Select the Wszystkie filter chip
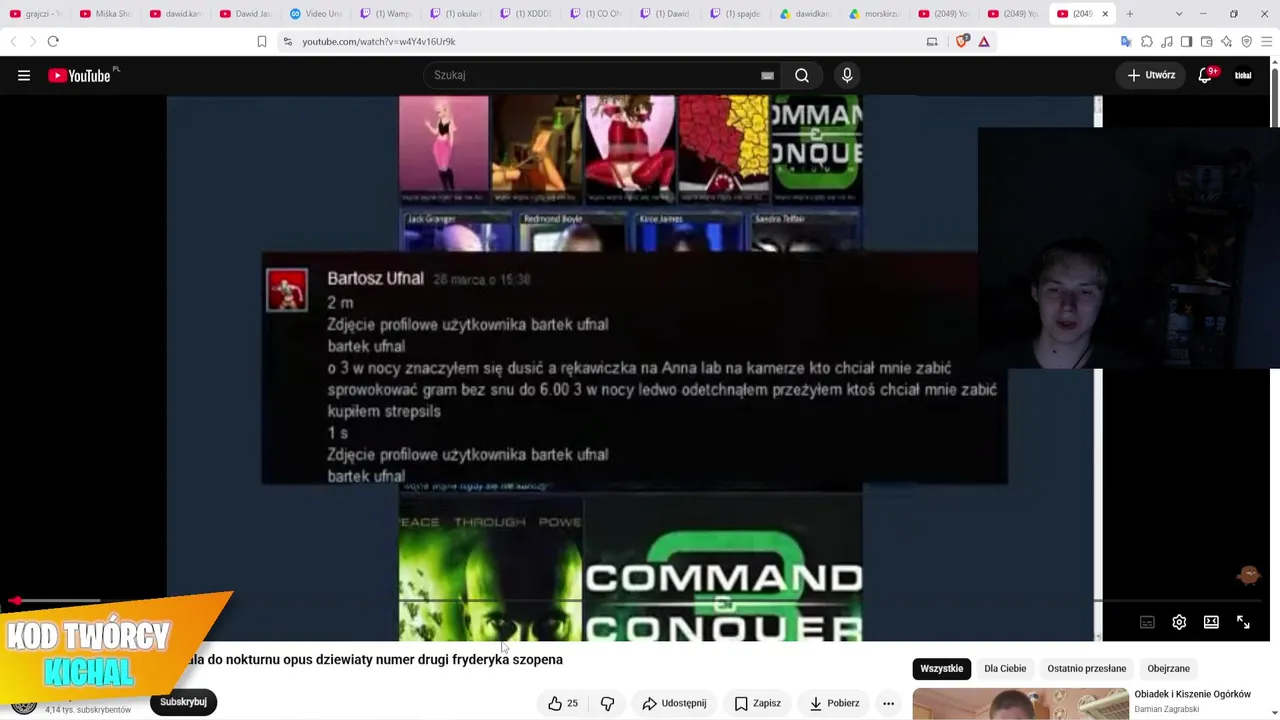Image resolution: width=1280 pixels, height=720 pixels. coord(941,669)
